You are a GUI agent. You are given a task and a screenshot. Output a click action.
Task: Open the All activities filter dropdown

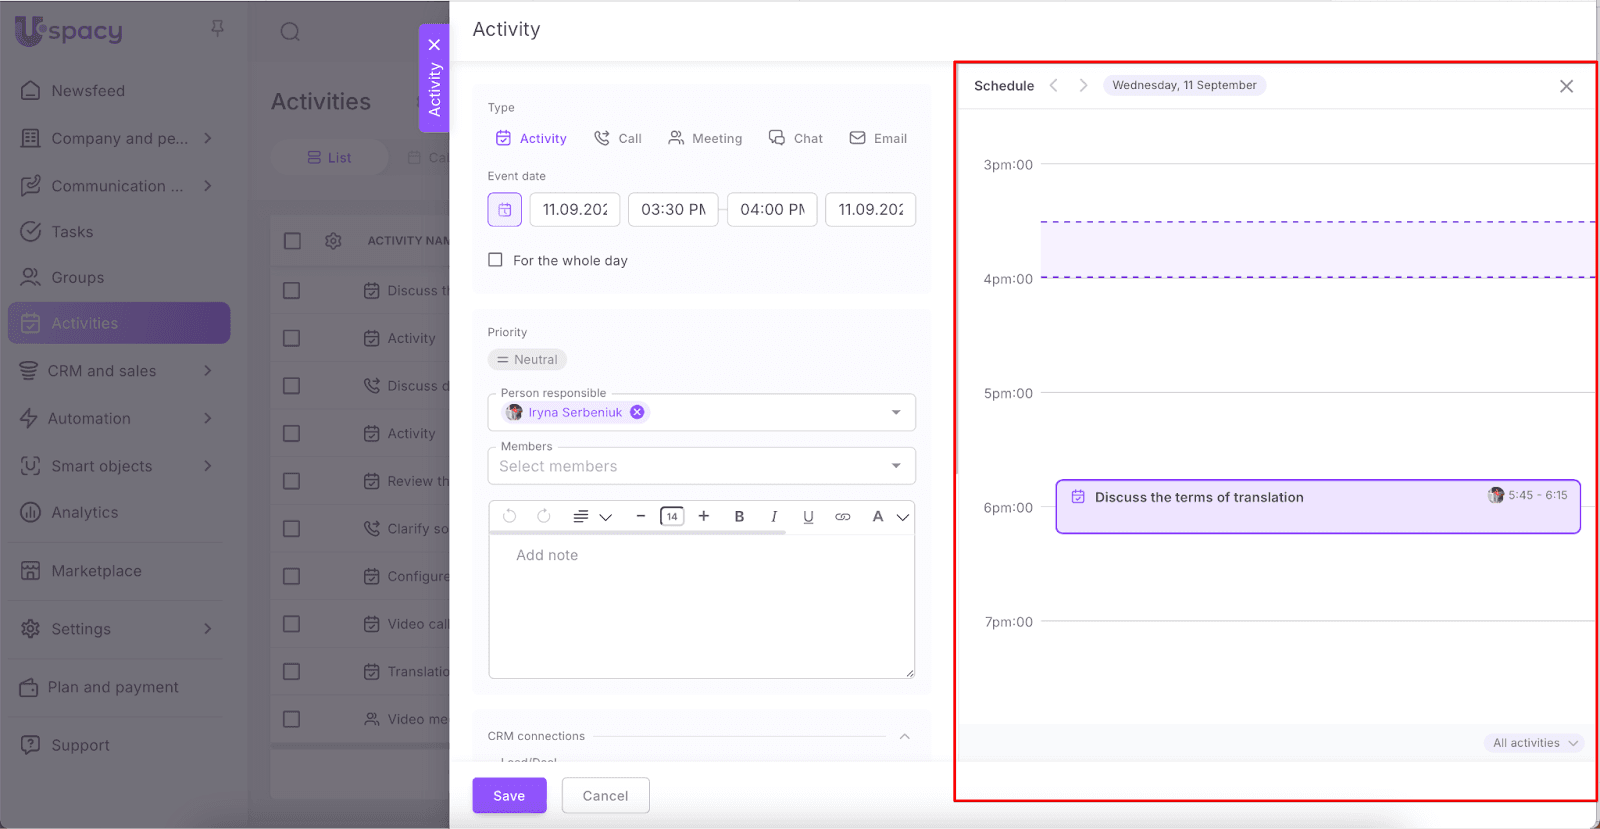[1534, 743]
